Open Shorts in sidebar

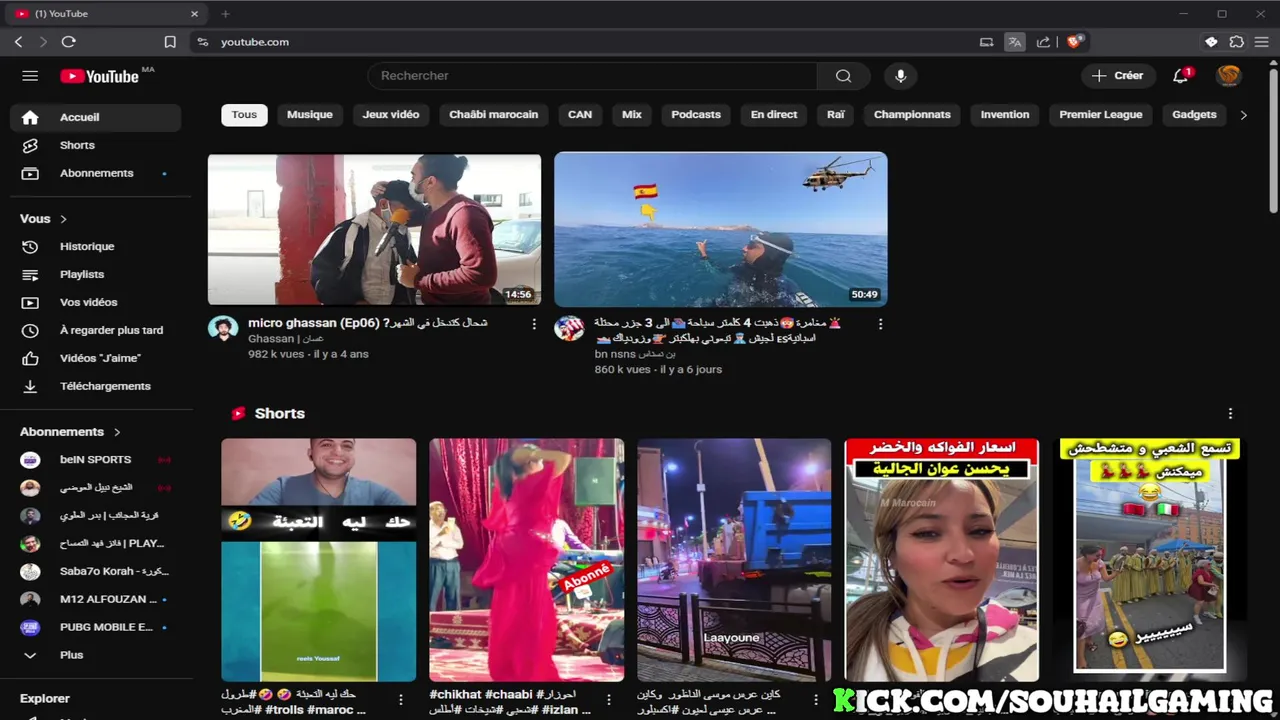(x=95, y=145)
